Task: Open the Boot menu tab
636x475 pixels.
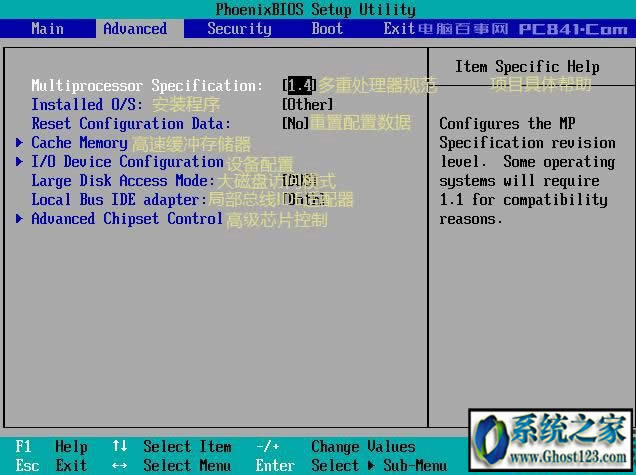Action: [x=327, y=28]
